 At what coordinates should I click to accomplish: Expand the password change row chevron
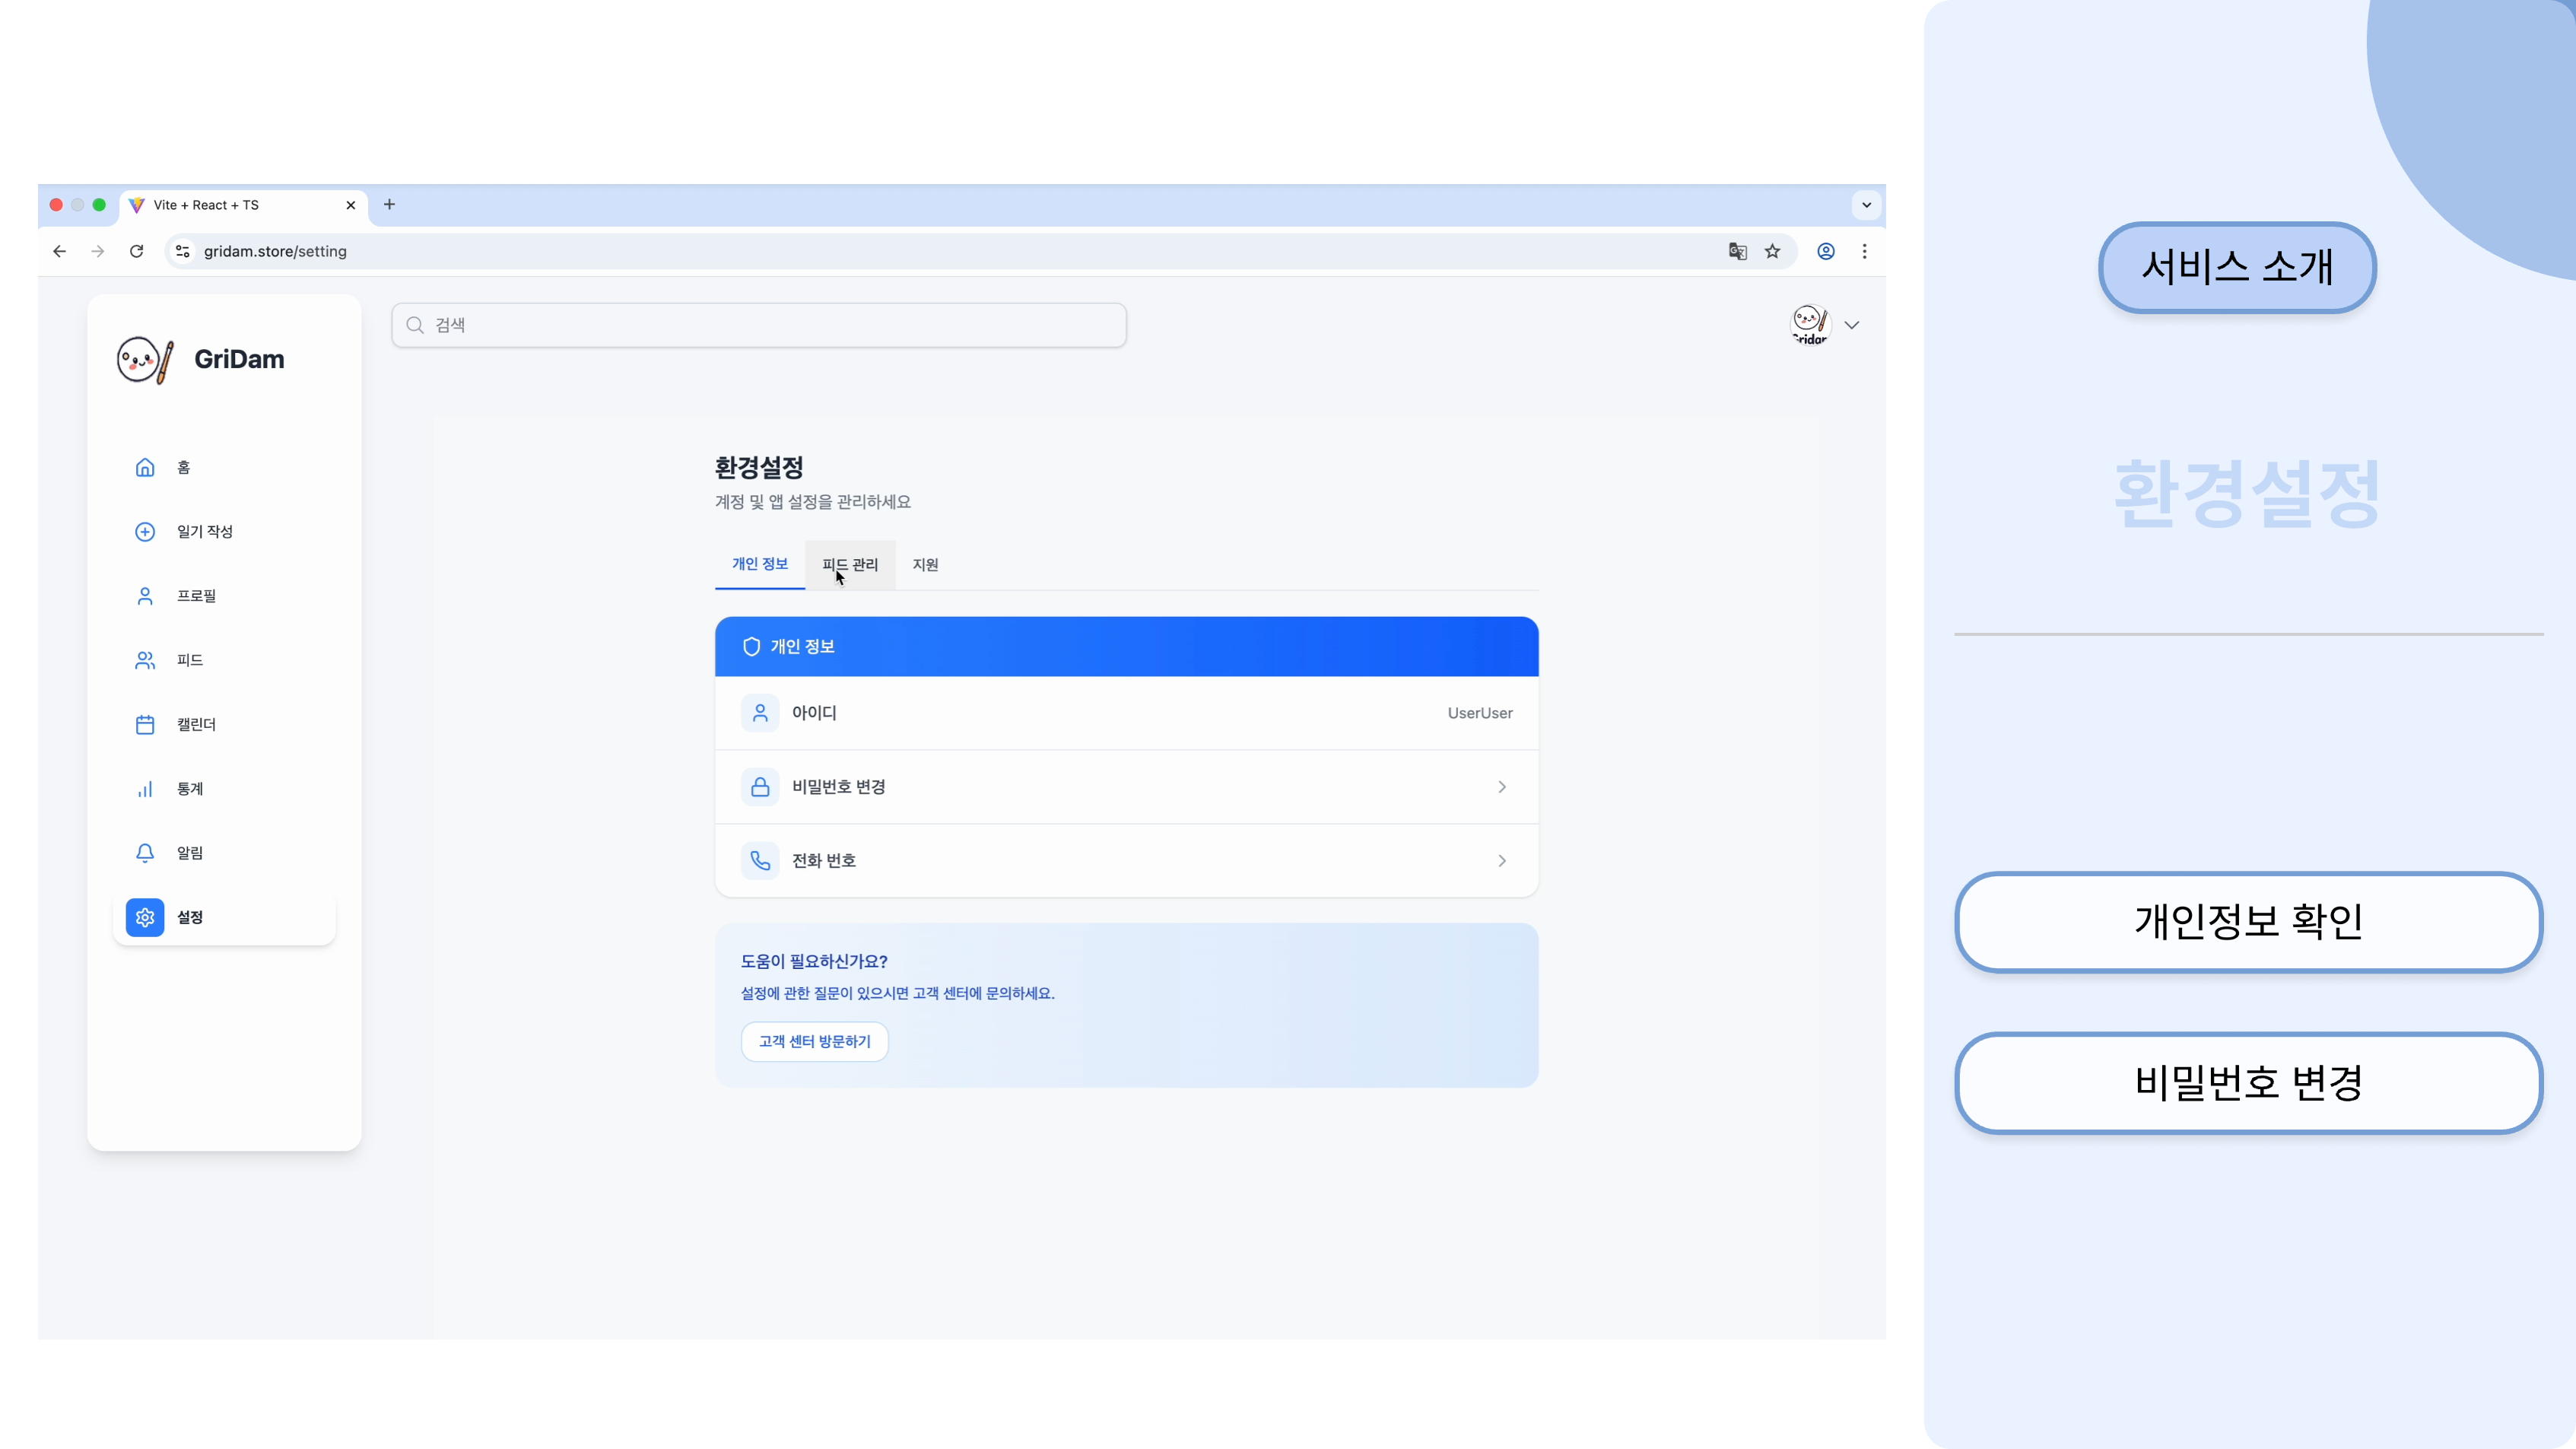(x=1501, y=787)
